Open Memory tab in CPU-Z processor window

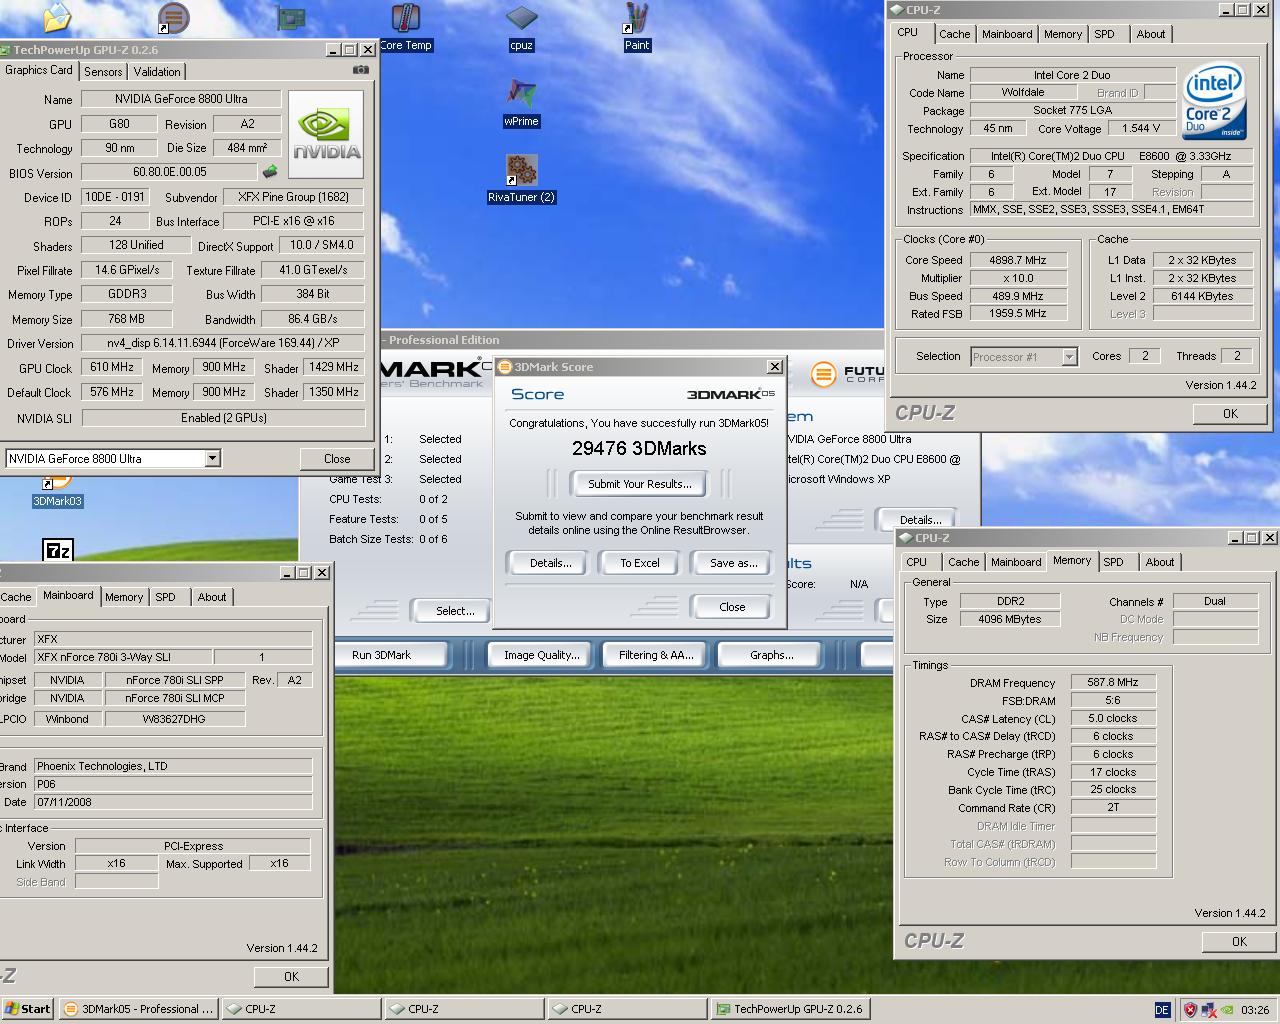(x=1063, y=34)
